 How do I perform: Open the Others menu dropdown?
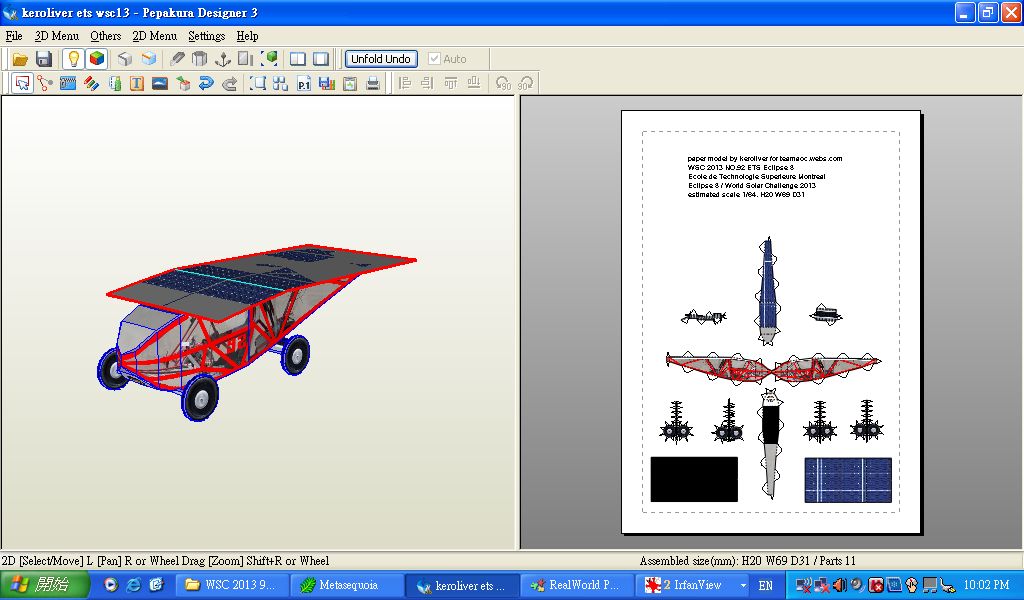coord(105,36)
